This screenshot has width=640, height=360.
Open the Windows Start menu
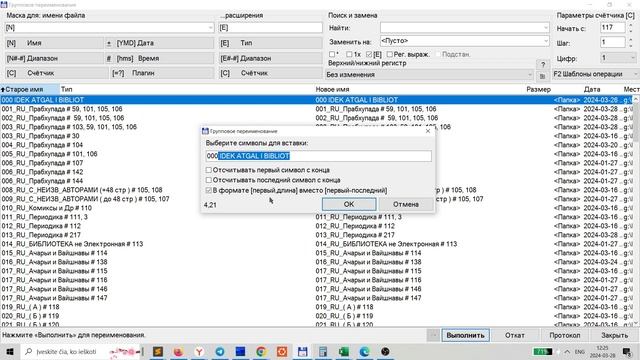click(x=10, y=351)
